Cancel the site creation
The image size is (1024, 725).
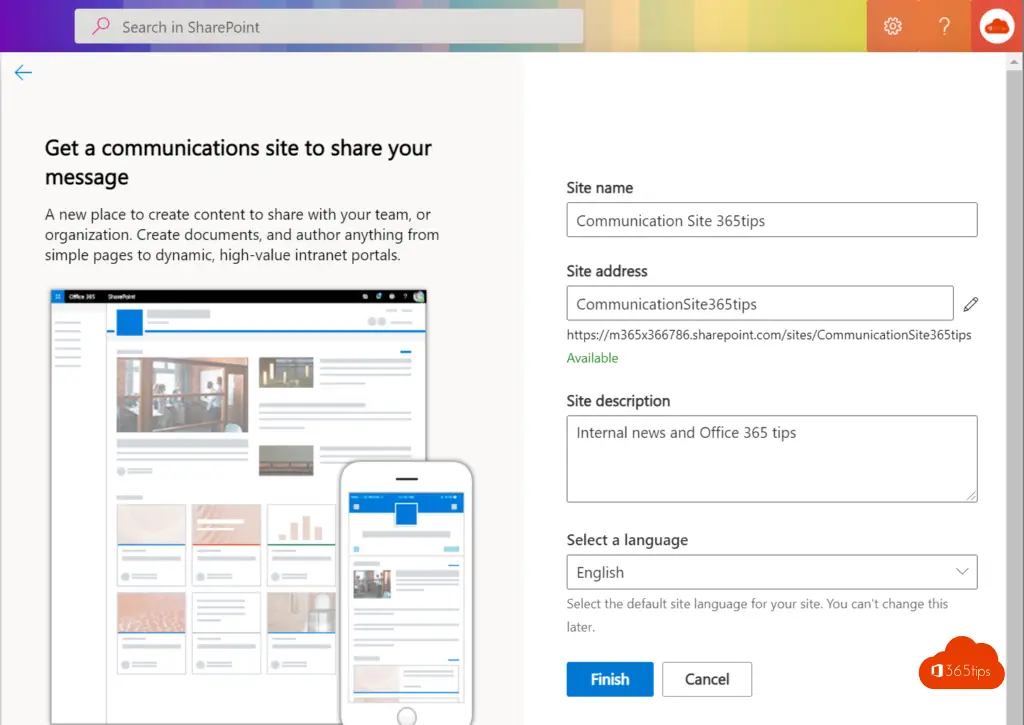tap(707, 679)
